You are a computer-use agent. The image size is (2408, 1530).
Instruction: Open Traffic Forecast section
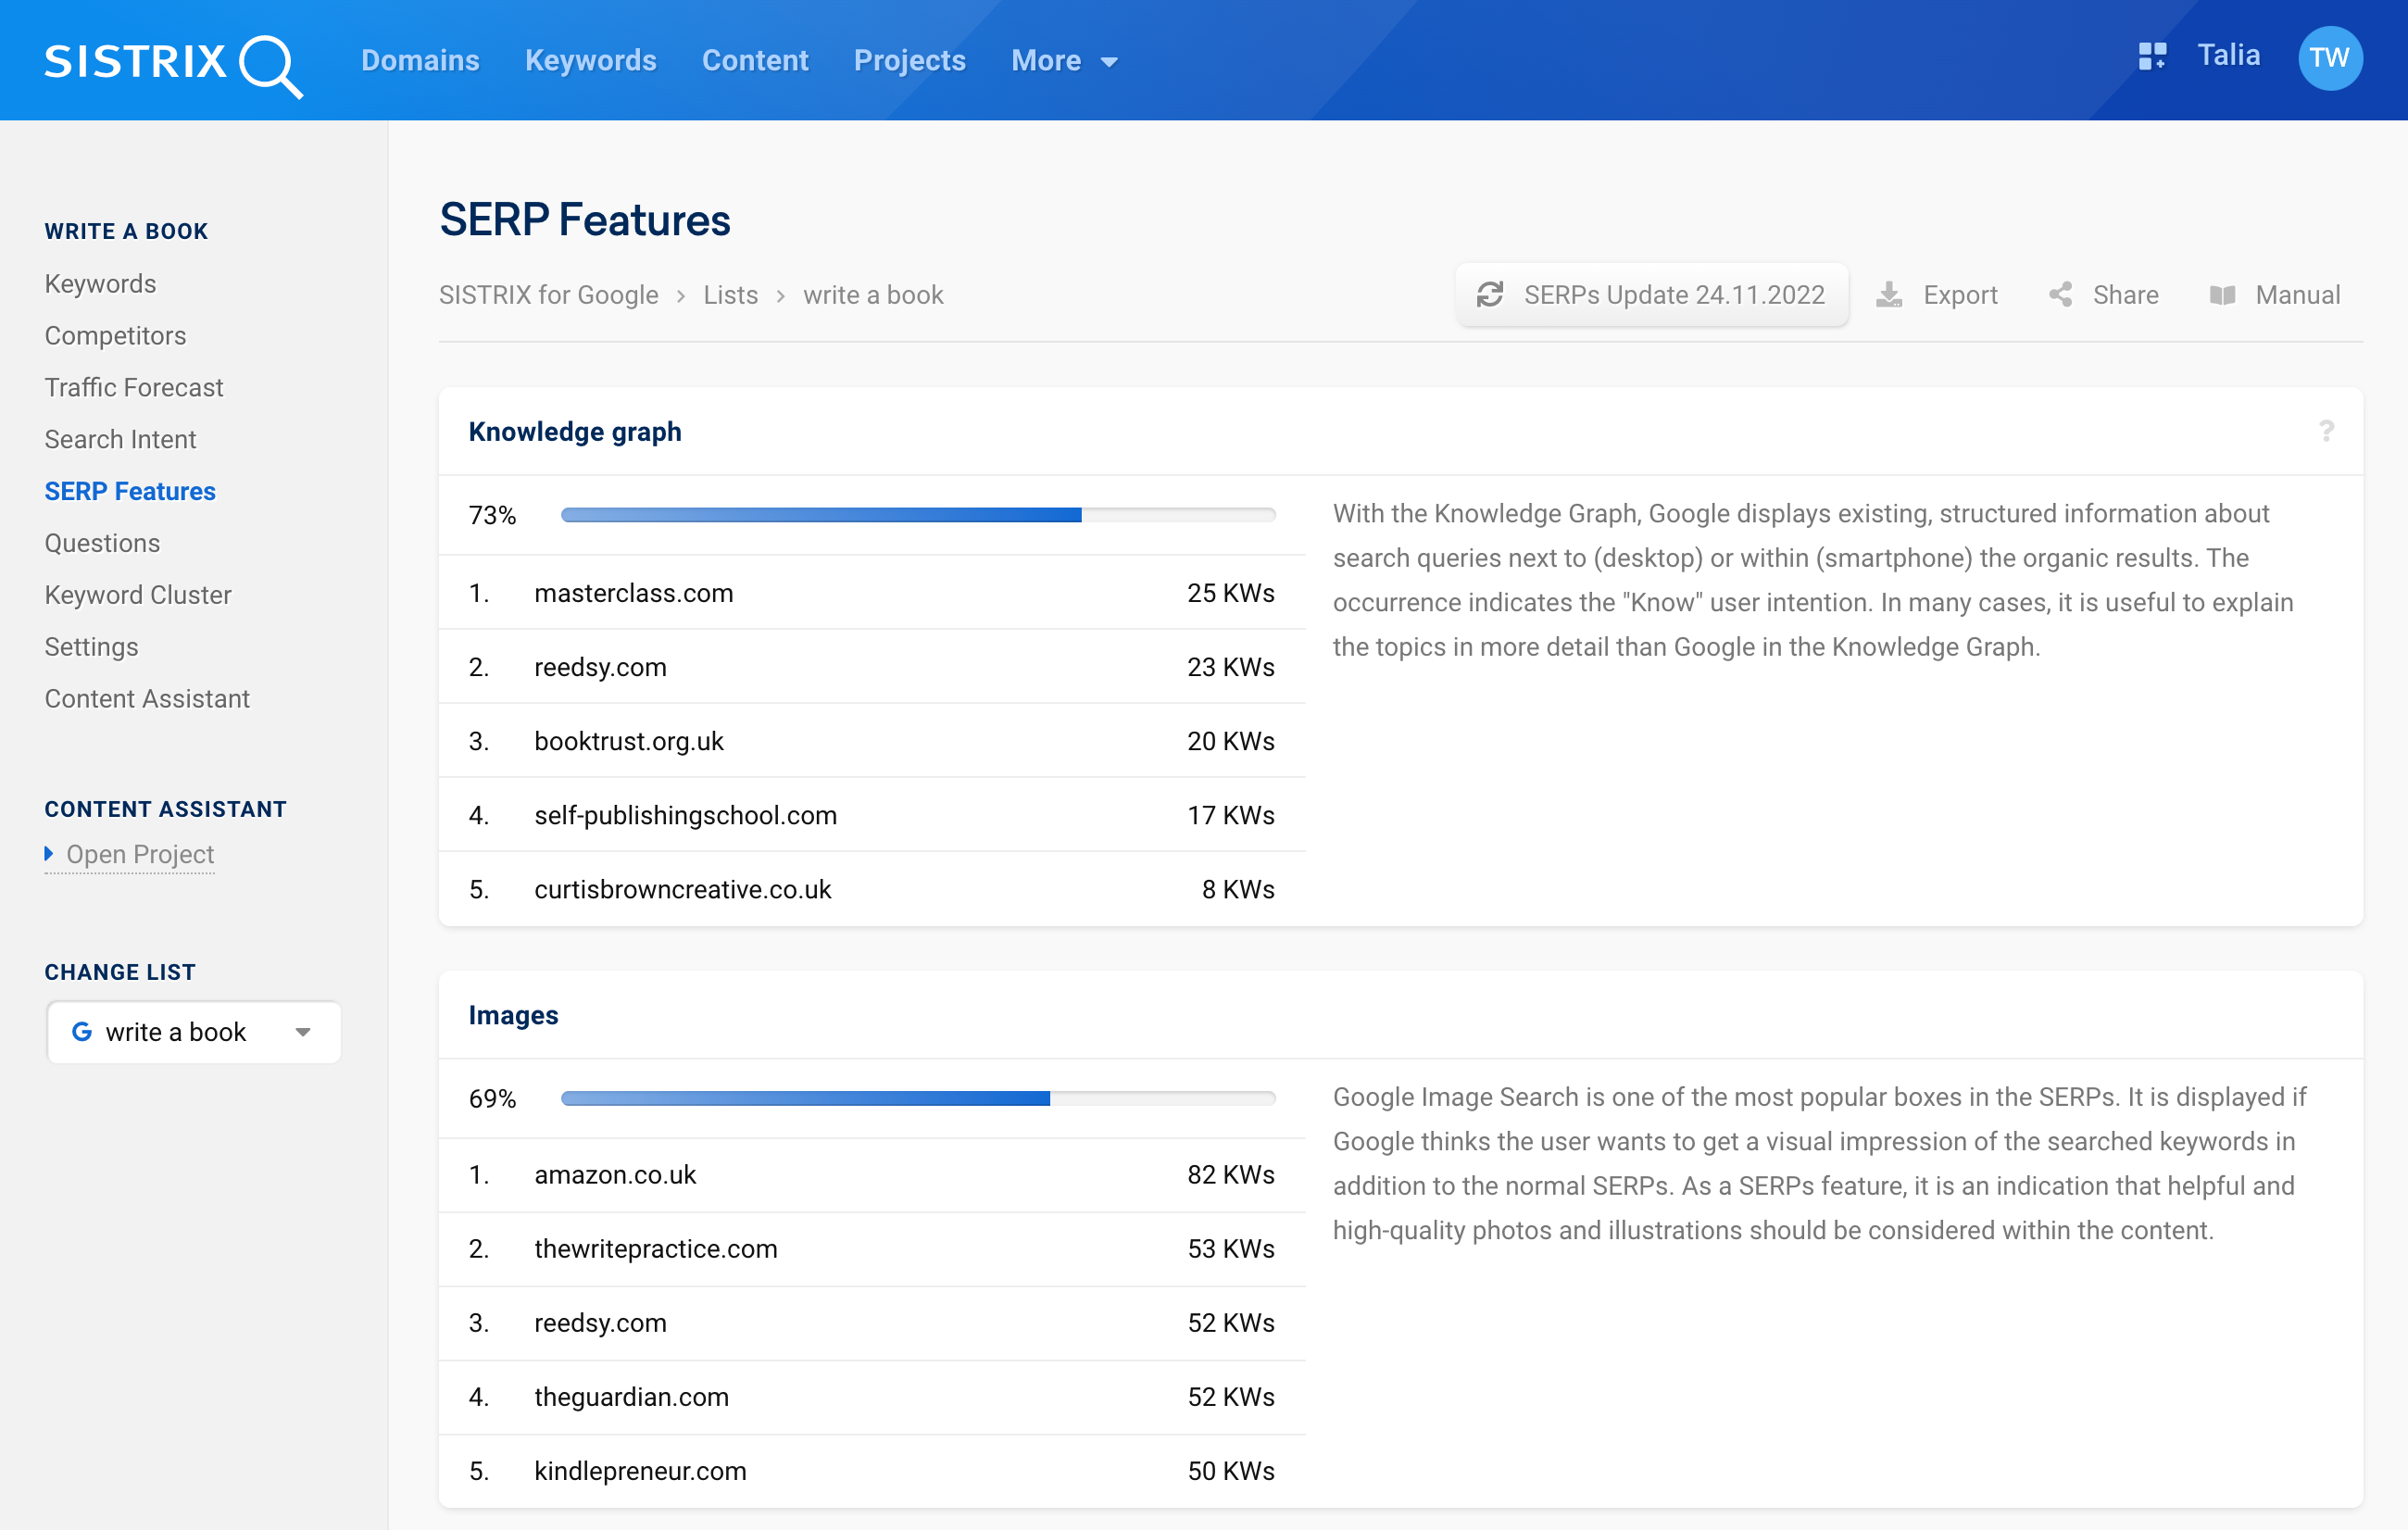pyautogui.click(x=134, y=388)
